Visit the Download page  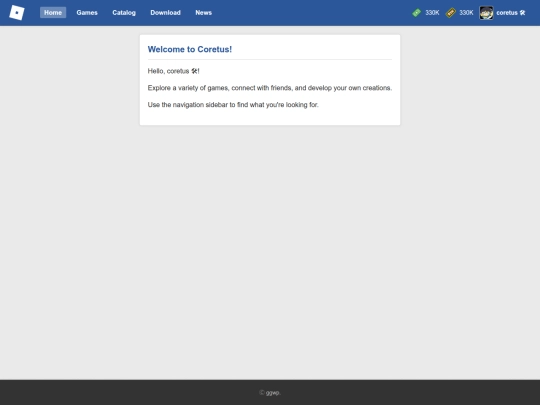tap(165, 12)
